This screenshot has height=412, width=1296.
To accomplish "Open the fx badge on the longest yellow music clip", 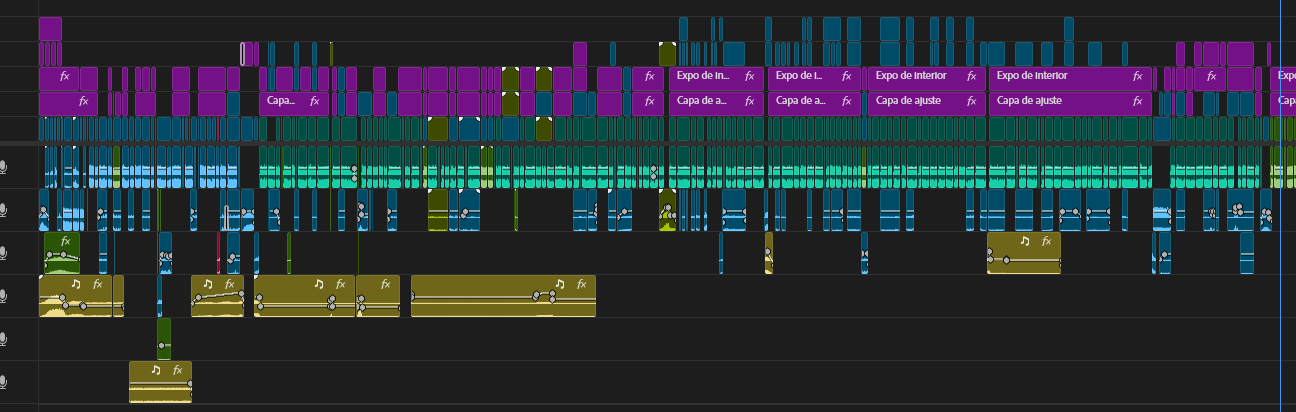I will [582, 284].
